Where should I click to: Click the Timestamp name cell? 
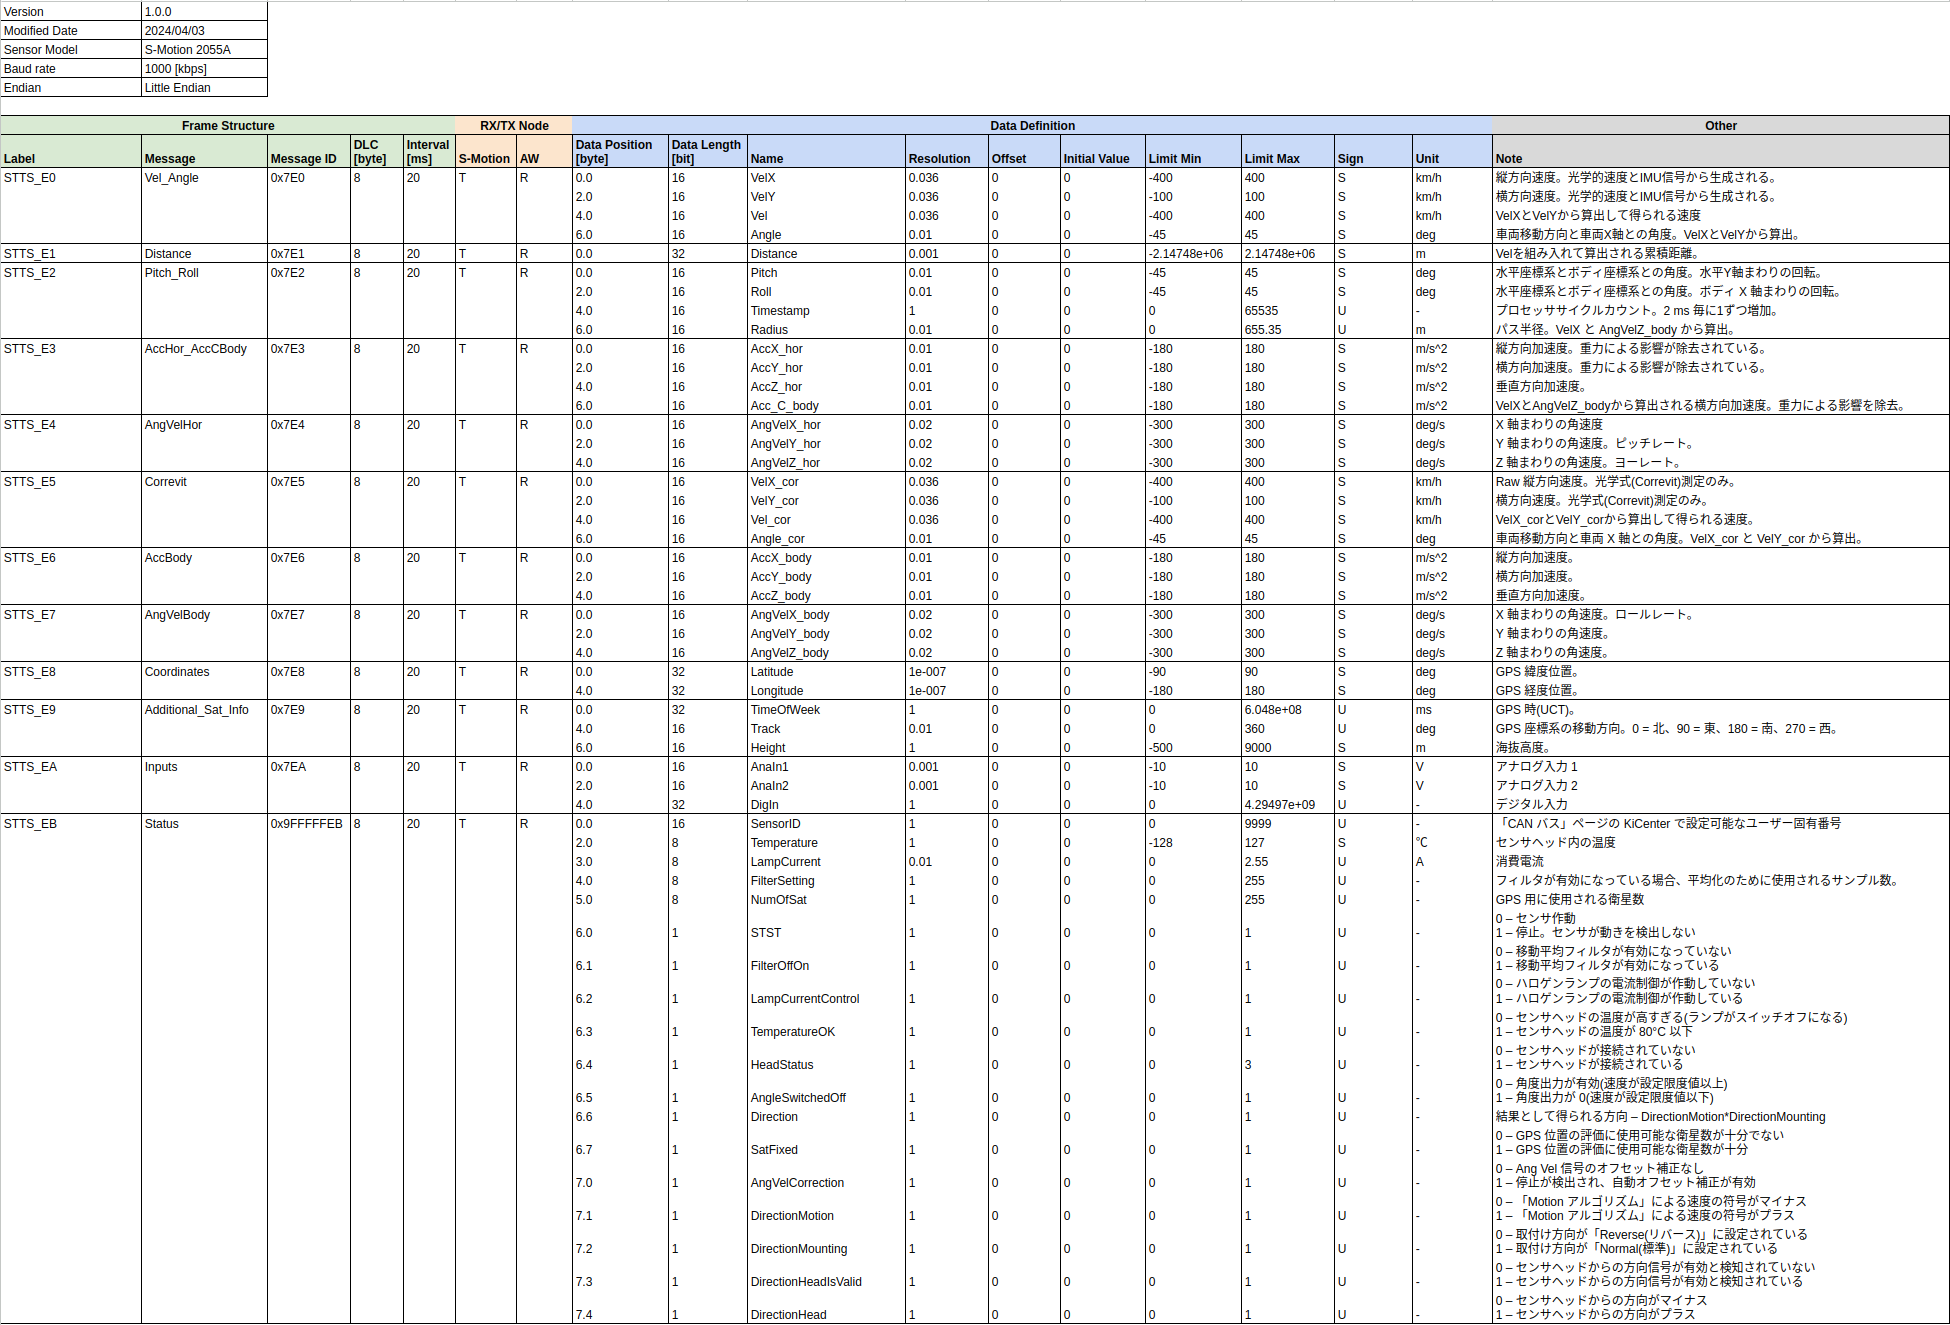826,311
